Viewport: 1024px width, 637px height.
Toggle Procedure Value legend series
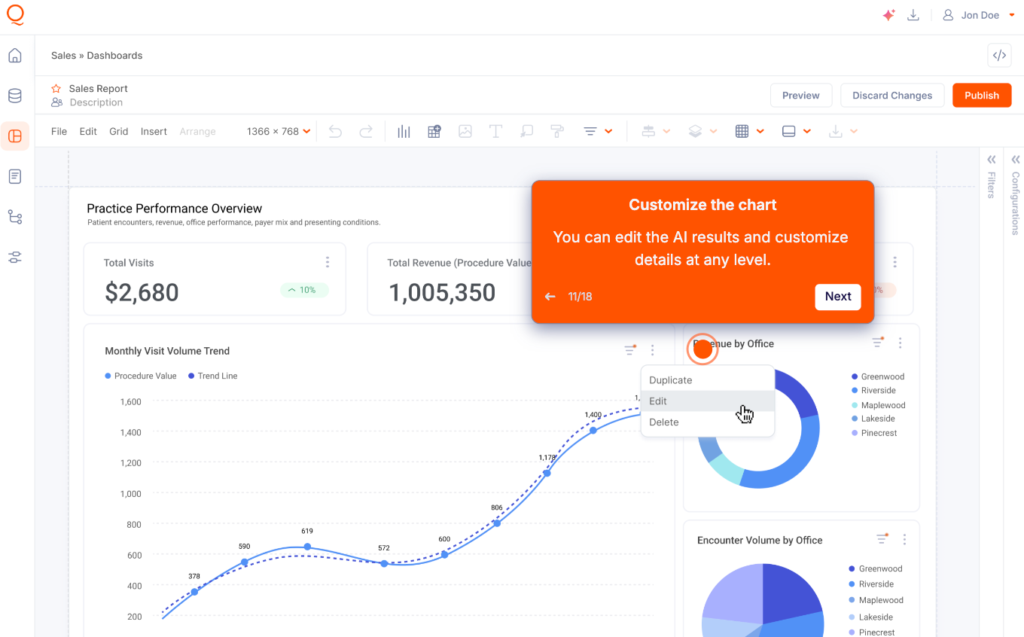point(140,376)
